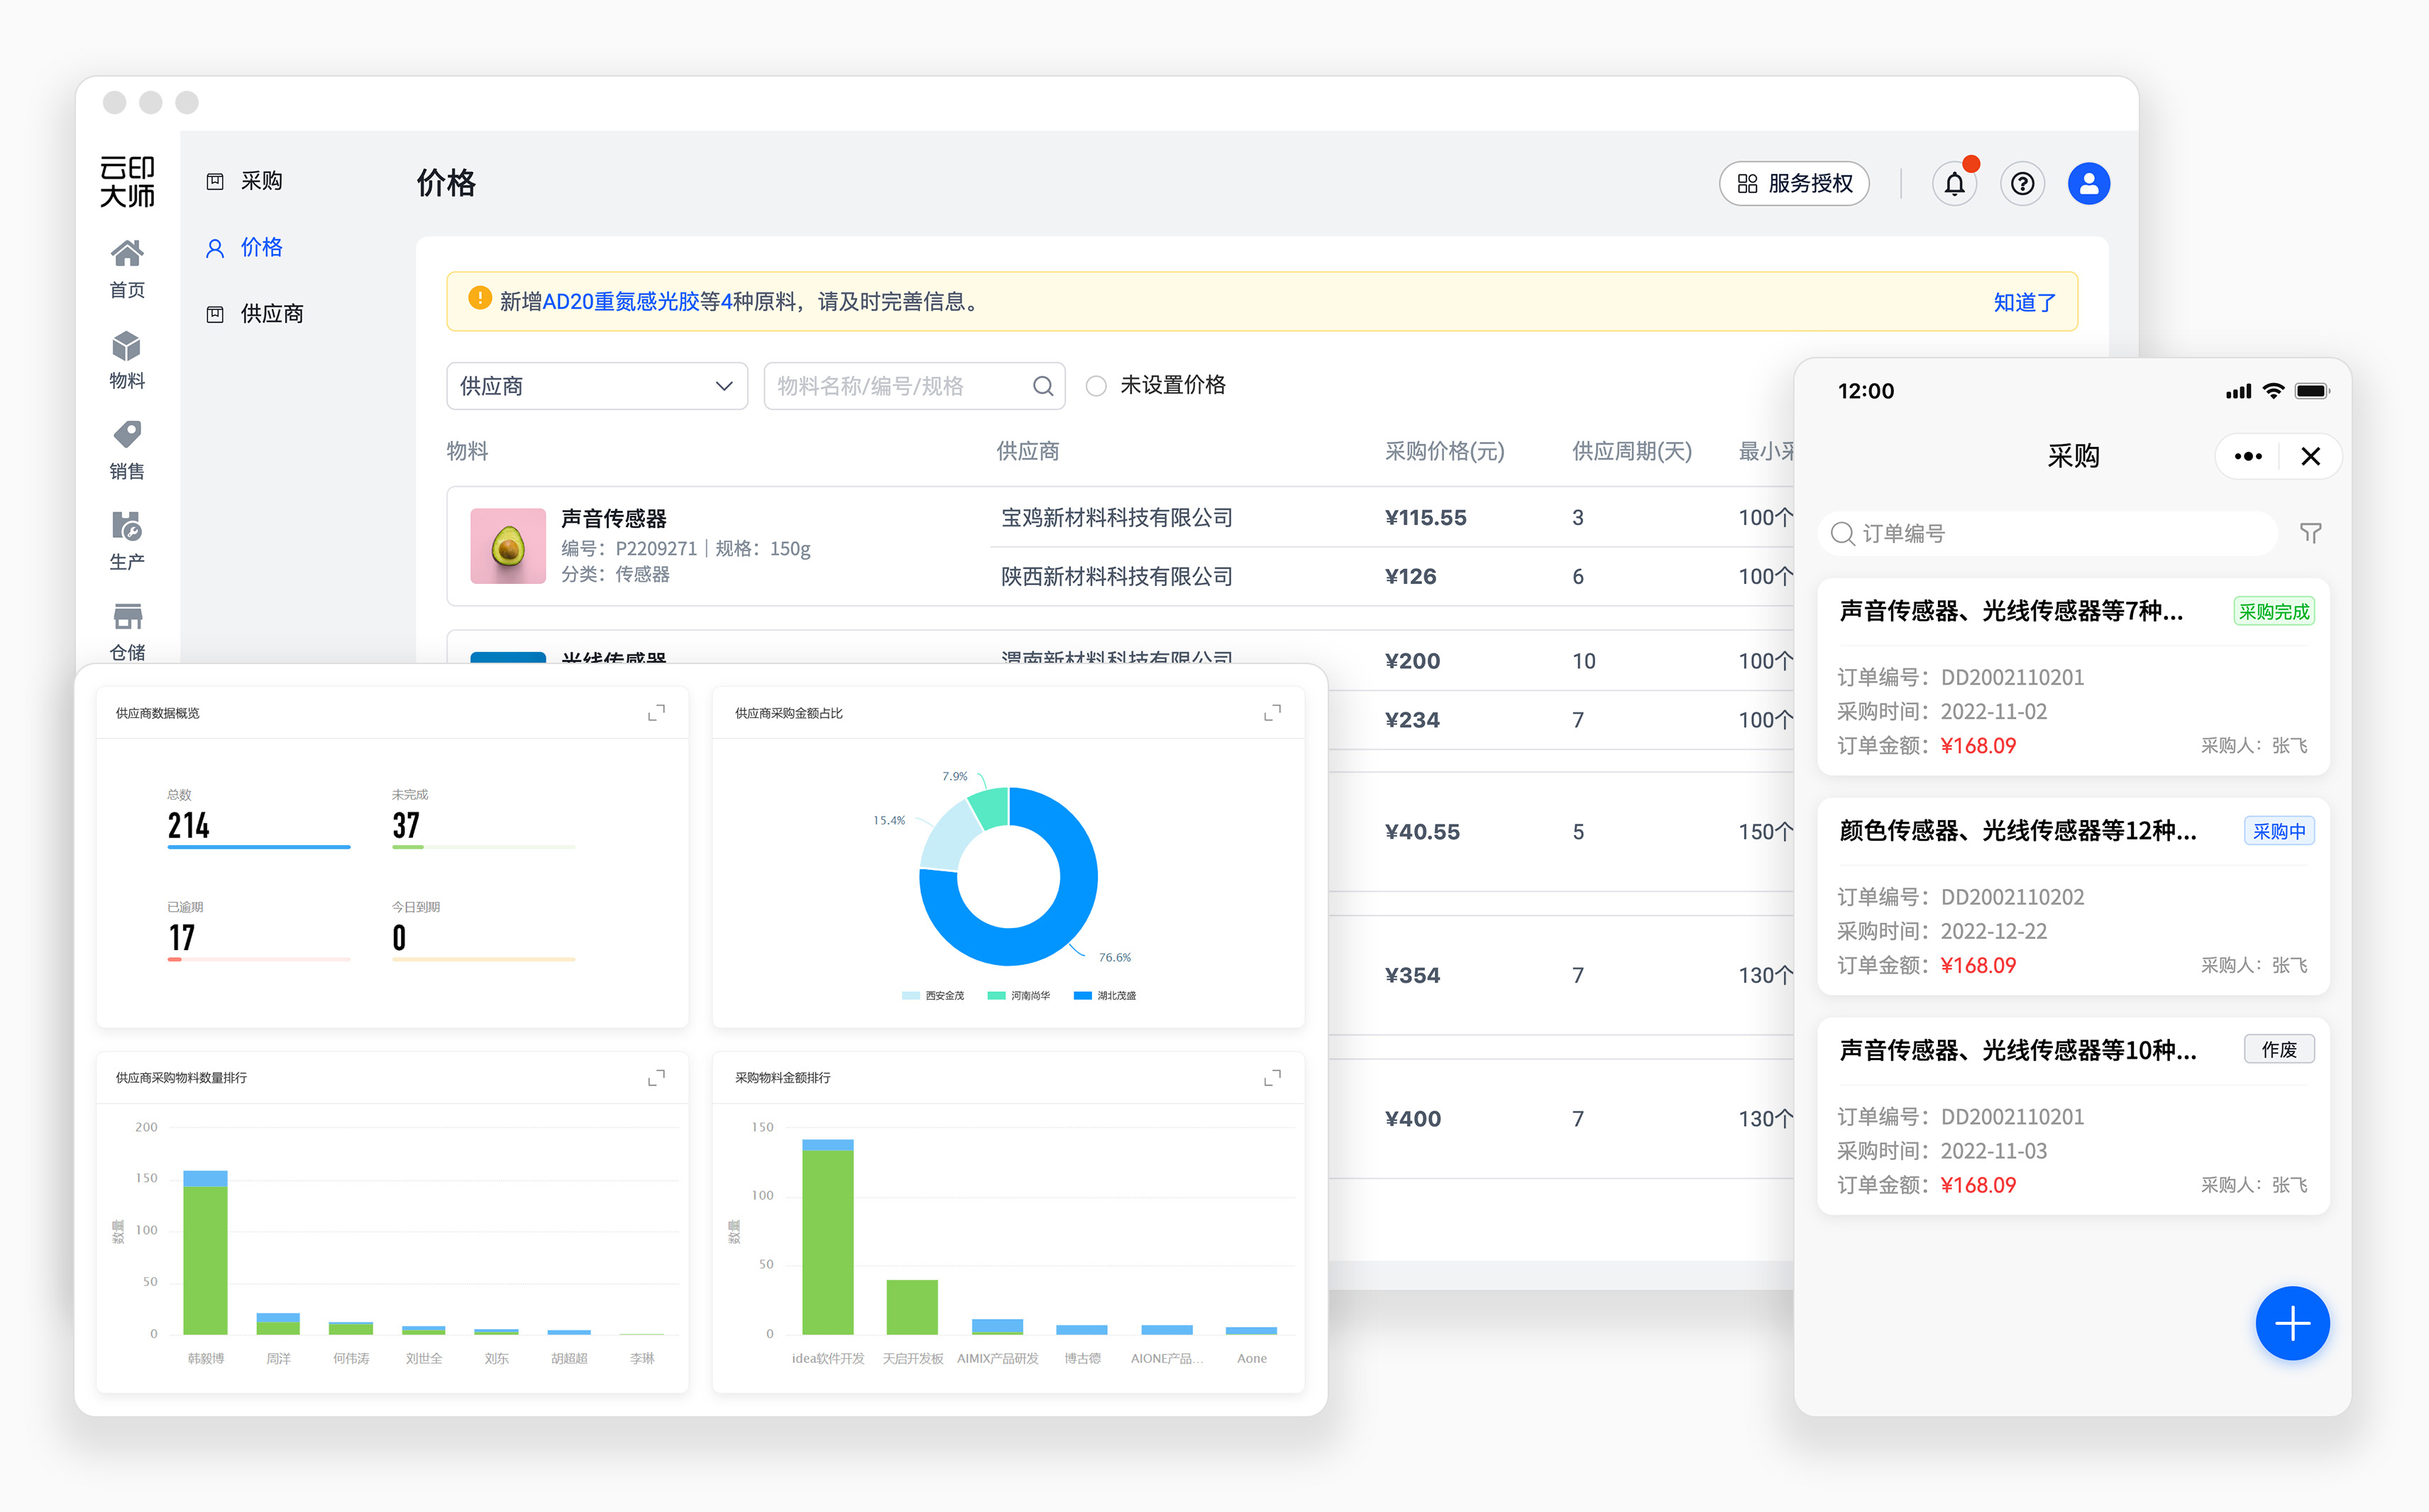Screen dimensions: 2429x1512
Task: Click the 订单编号 search field in mobile window
Action: pos(2048,534)
